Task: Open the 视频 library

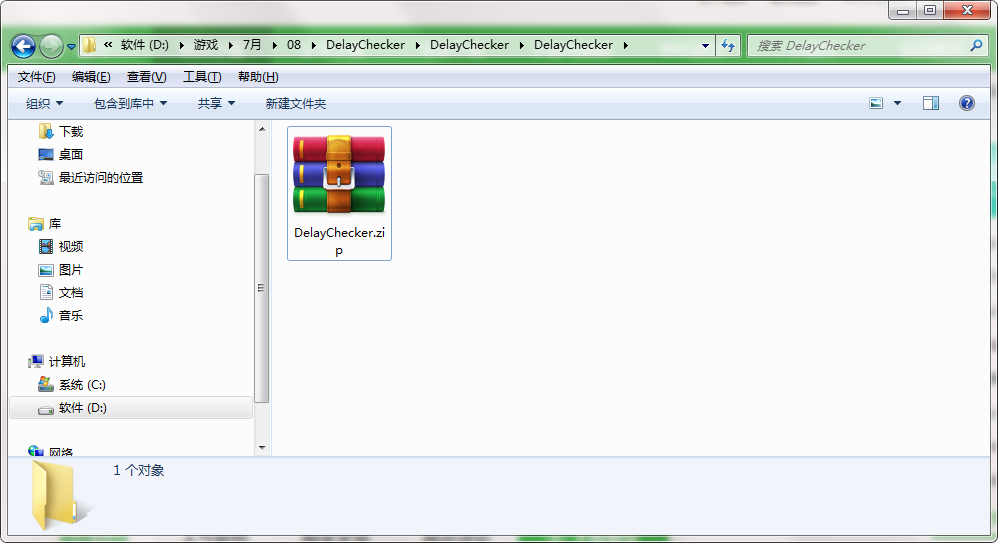Action: click(71, 246)
